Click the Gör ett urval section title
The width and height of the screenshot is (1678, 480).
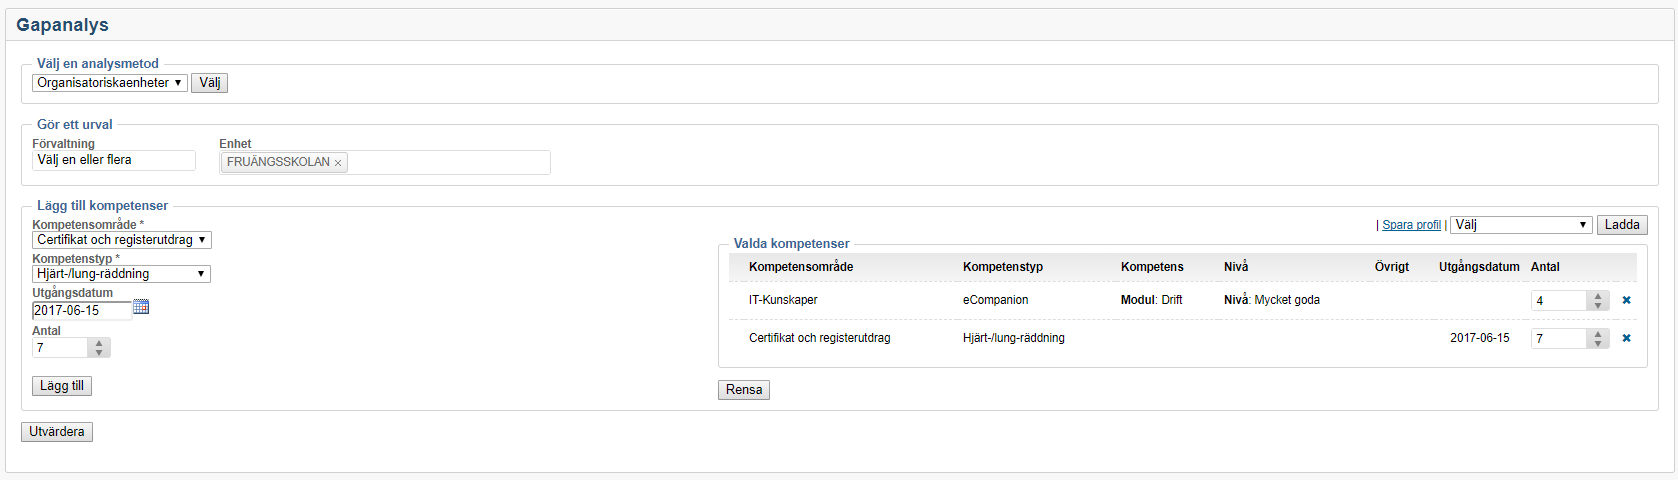(x=74, y=125)
